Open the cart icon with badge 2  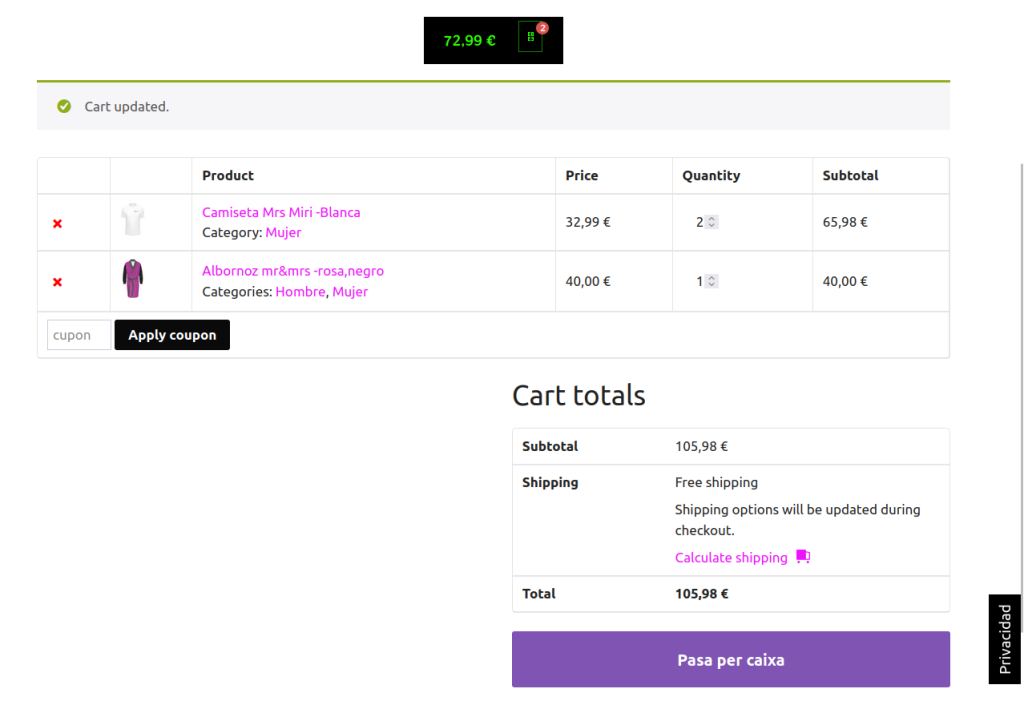[531, 38]
